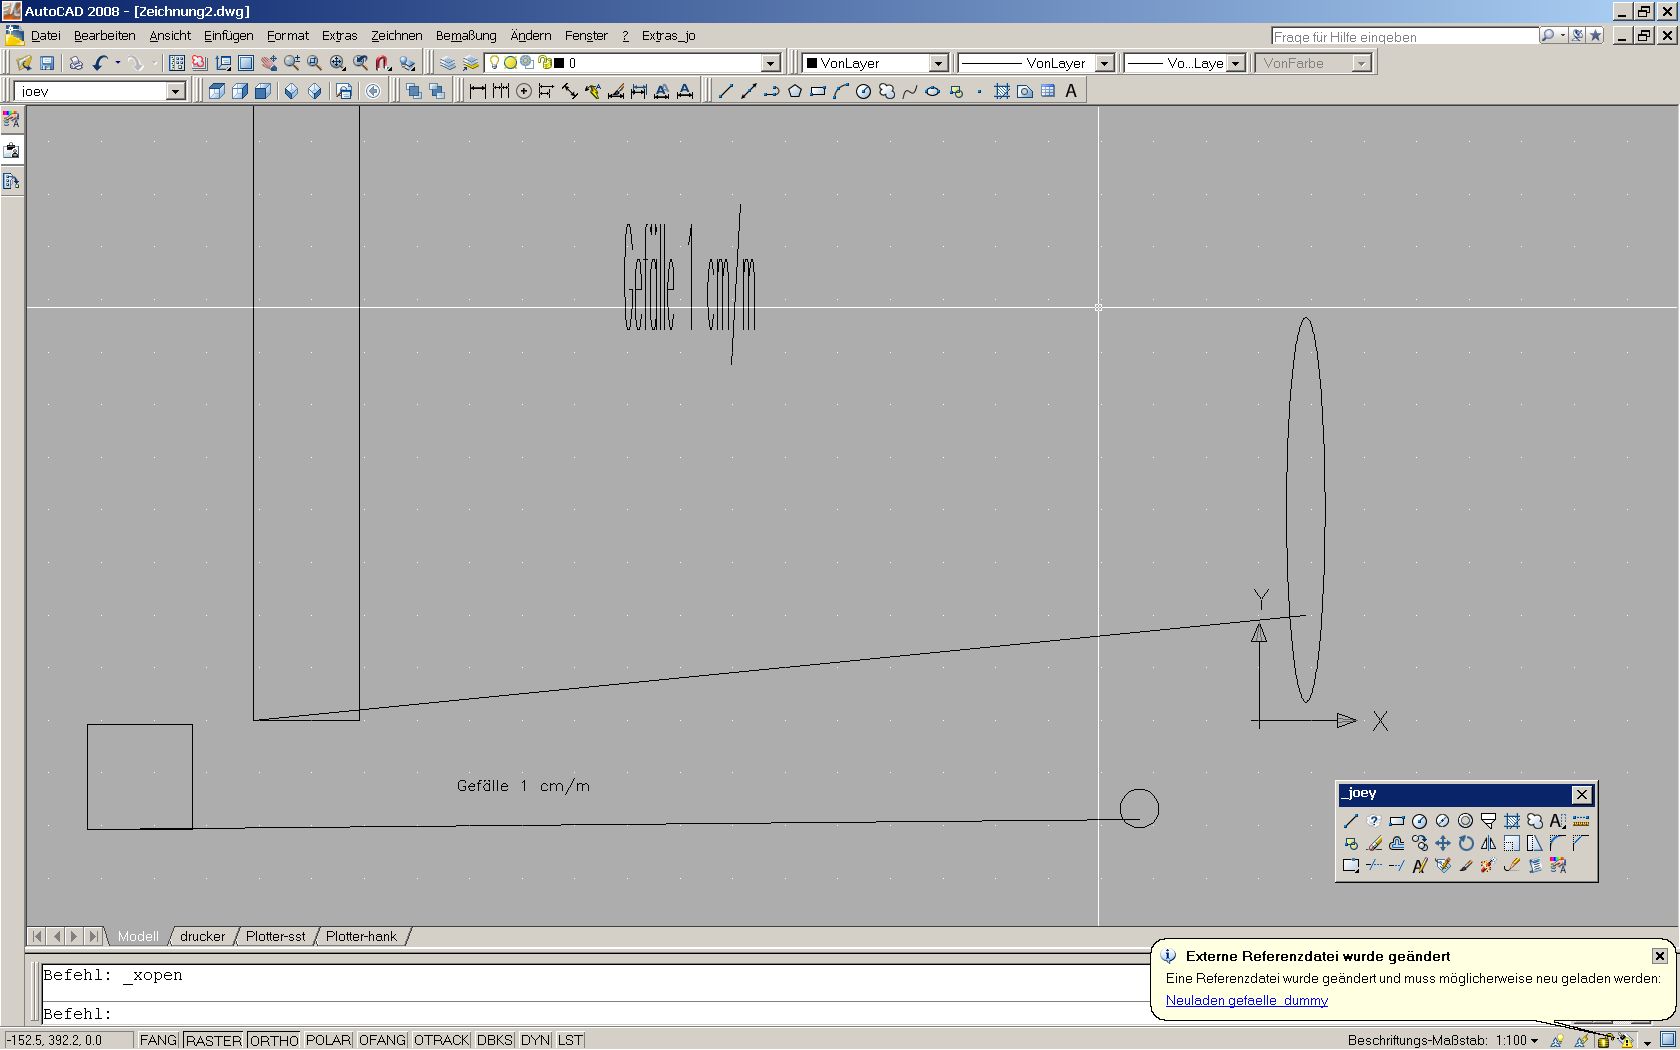
Task: Click the Rotate tool in _joey palette
Action: [1466, 843]
